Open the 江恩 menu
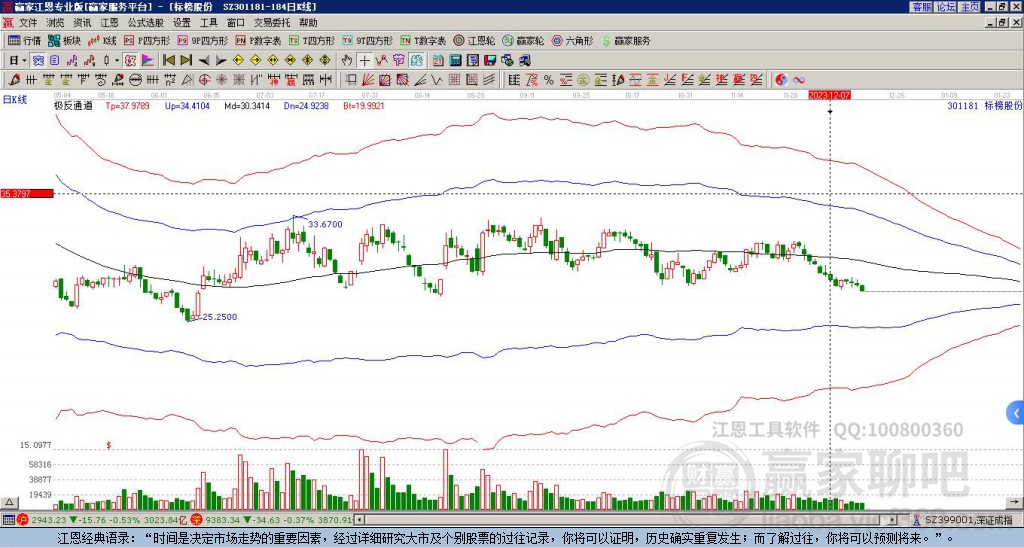Image resolution: width=1024 pixels, height=548 pixels. click(x=109, y=23)
